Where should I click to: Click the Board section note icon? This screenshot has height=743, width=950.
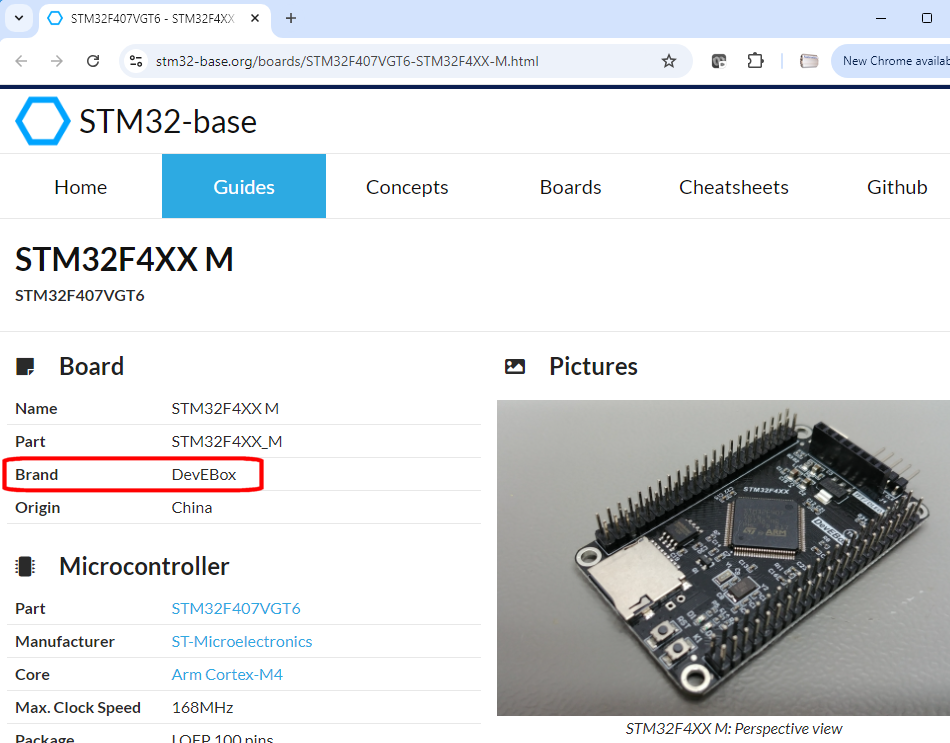[25, 367]
